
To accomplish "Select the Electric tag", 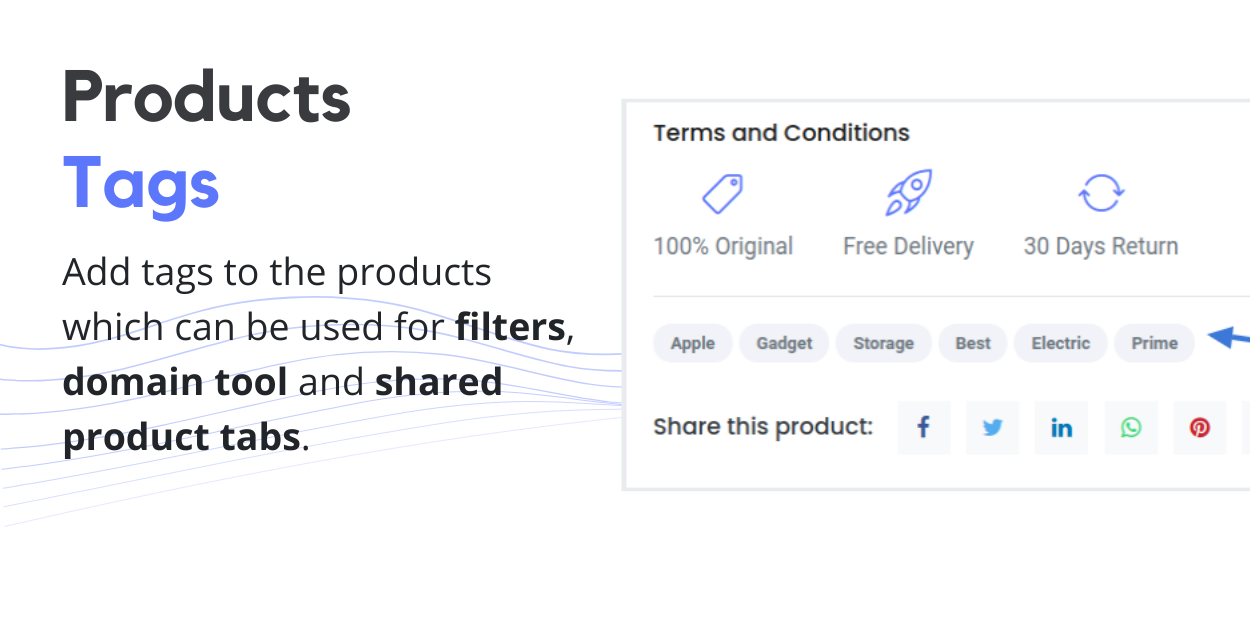I will [1060, 343].
